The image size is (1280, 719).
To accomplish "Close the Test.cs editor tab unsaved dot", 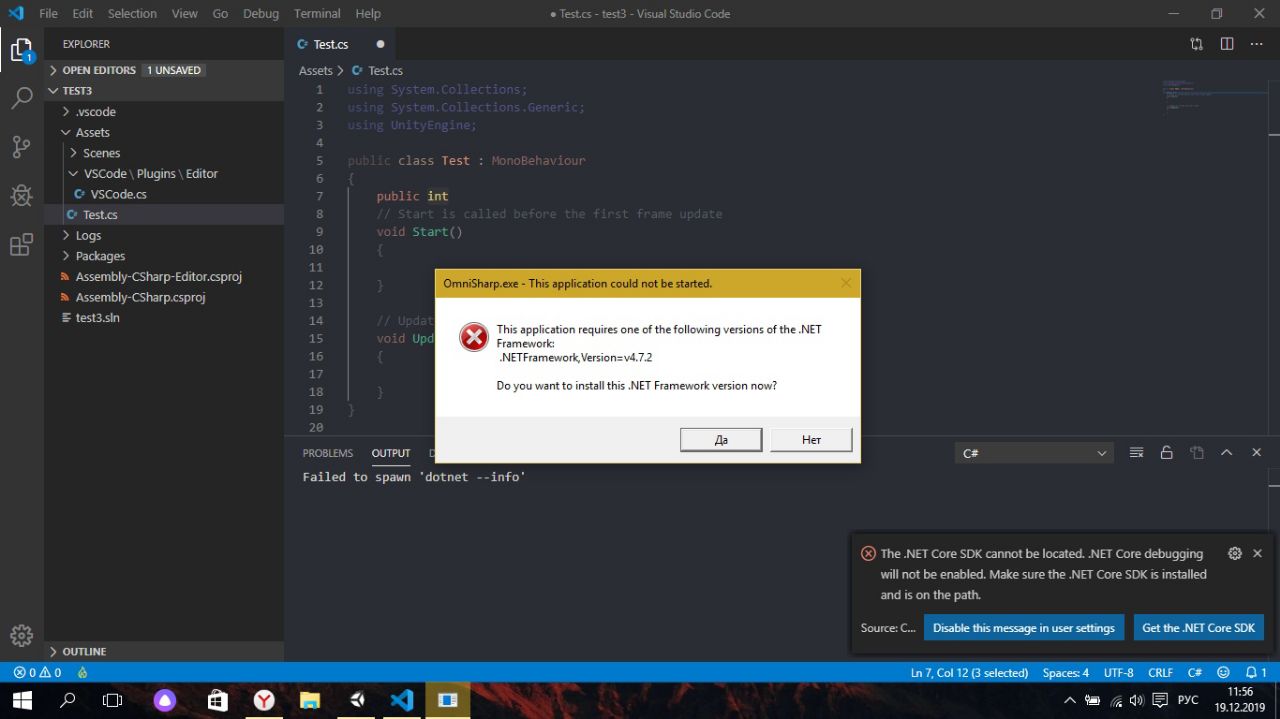I will coord(380,44).
